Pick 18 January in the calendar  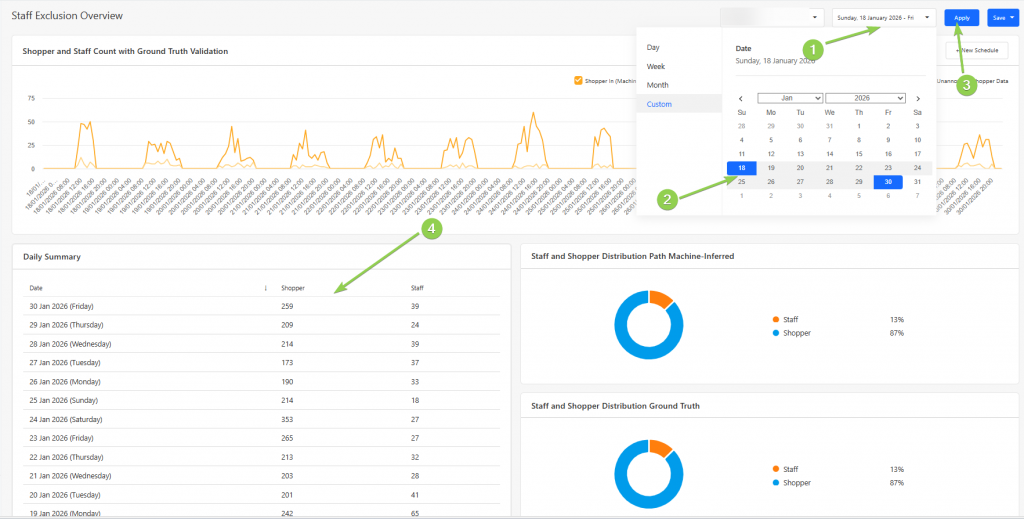coord(741,168)
